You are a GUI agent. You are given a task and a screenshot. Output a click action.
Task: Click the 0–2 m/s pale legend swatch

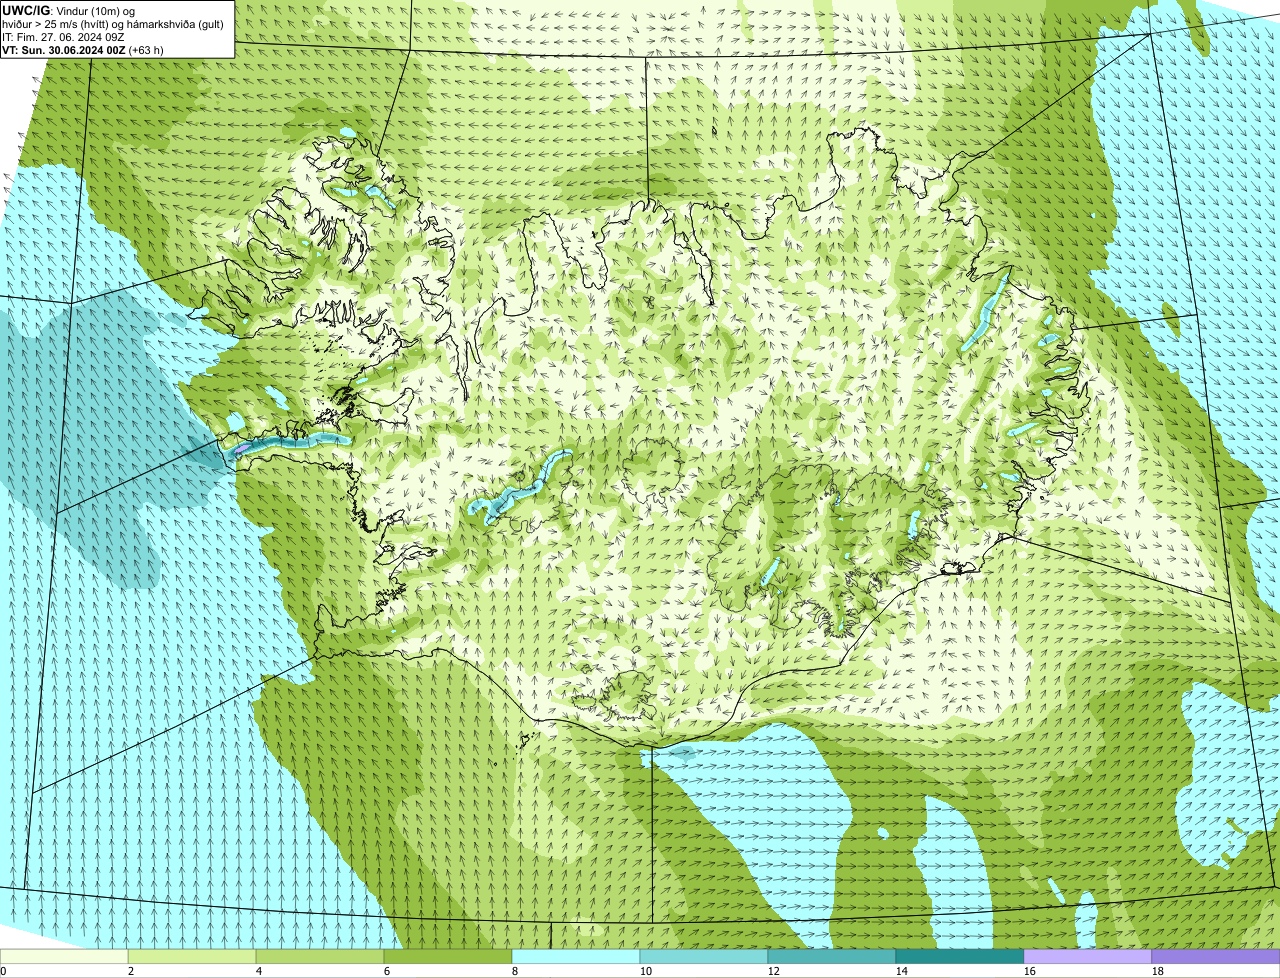64,956
